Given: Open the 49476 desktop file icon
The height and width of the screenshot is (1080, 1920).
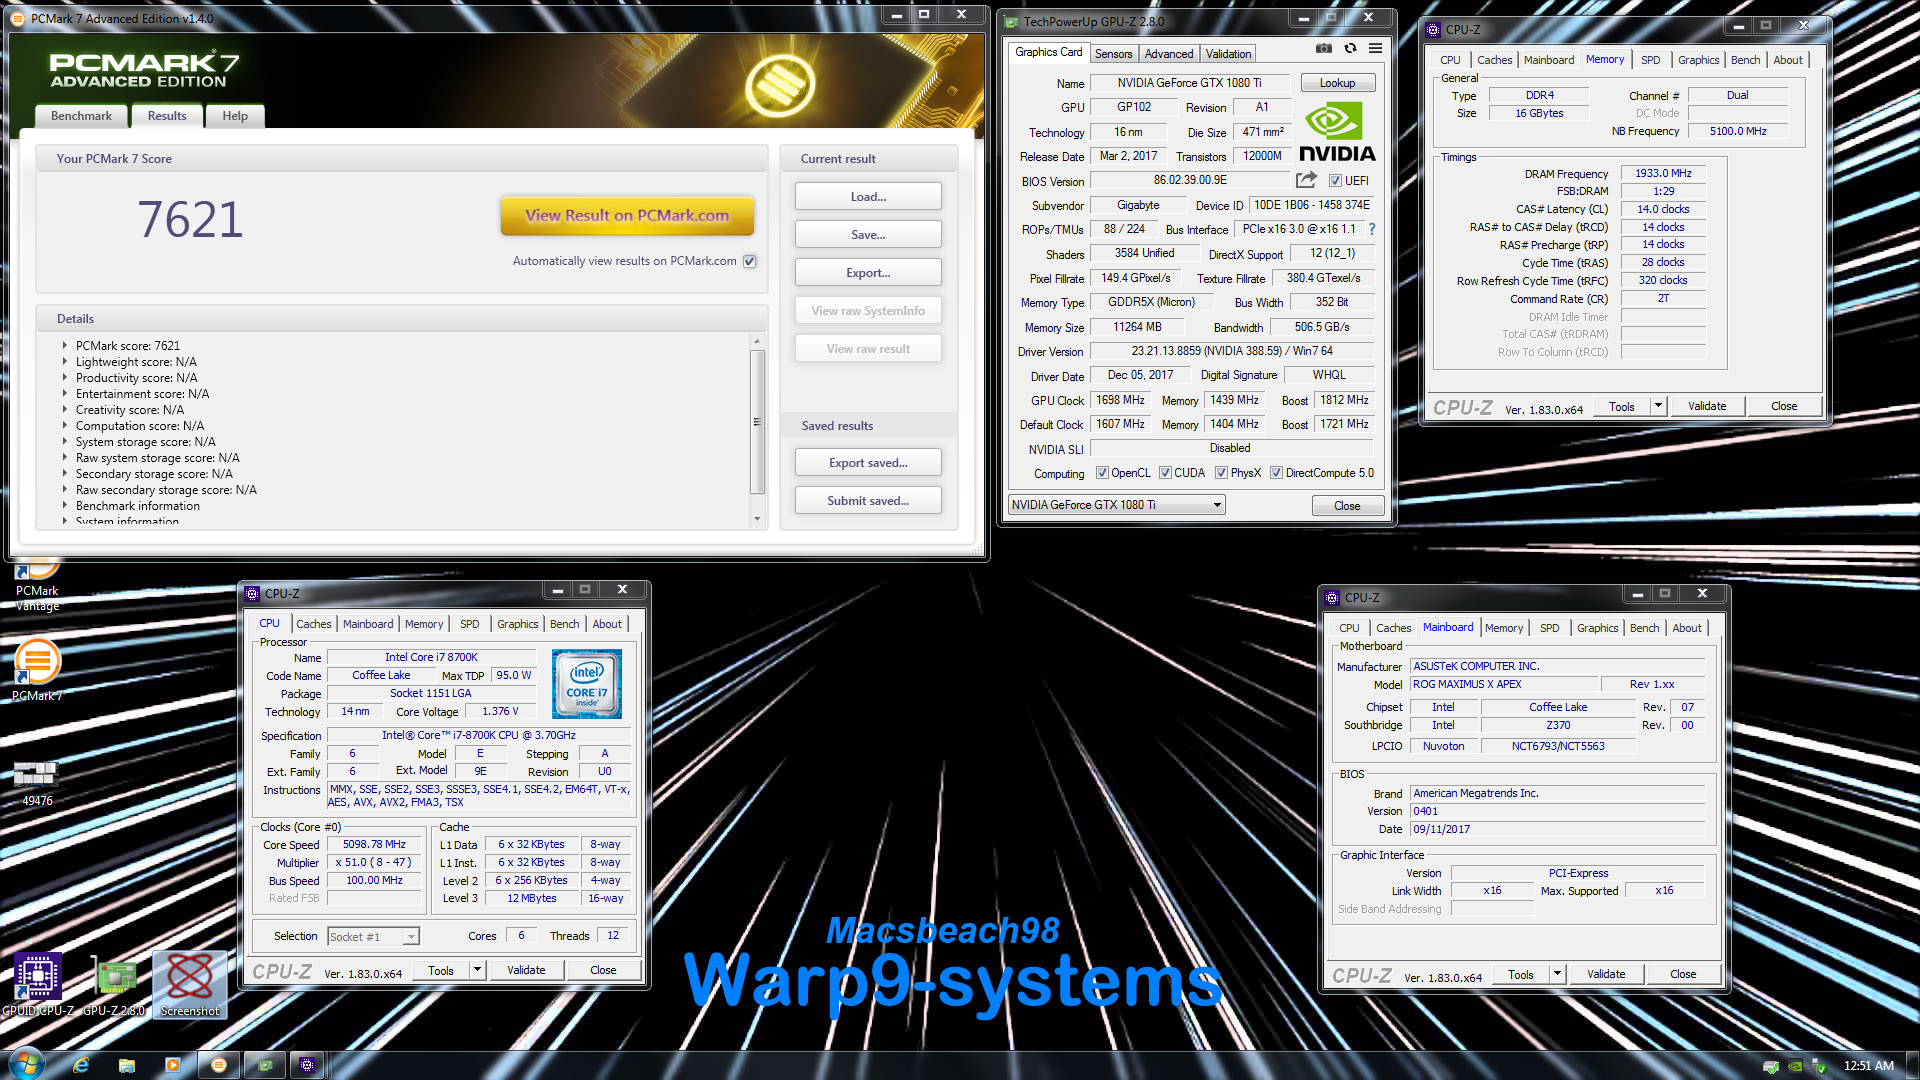Looking at the screenshot, I should 37,783.
